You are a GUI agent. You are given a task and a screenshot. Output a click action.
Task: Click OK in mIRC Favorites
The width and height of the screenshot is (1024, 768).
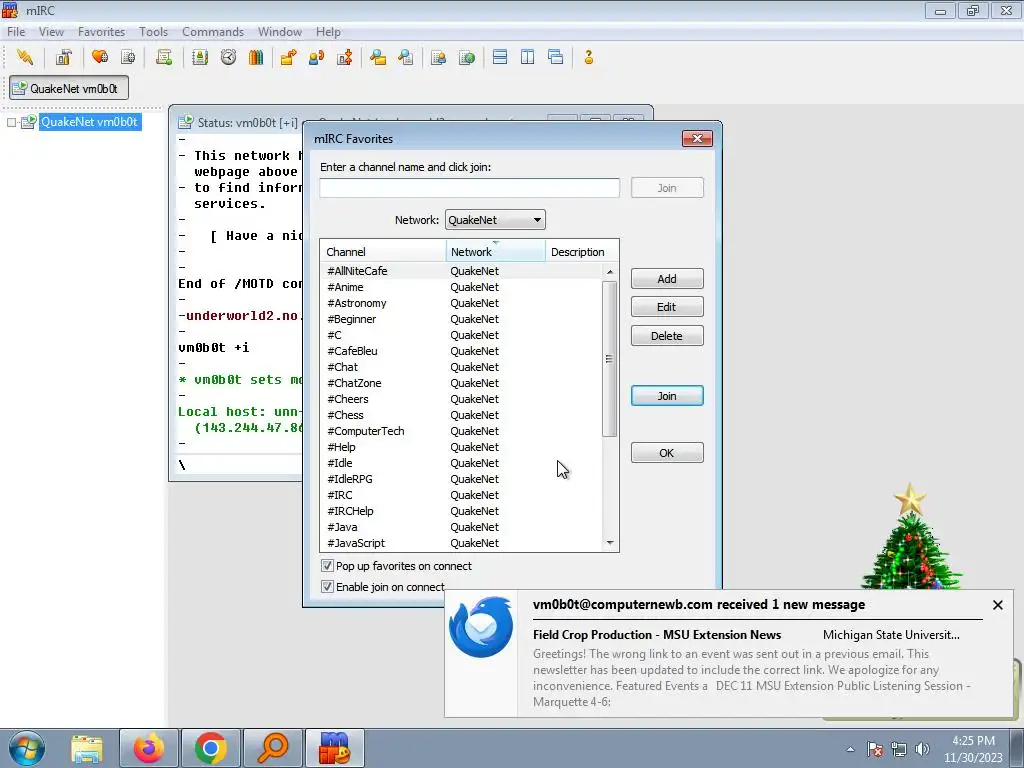pyautogui.click(x=667, y=453)
